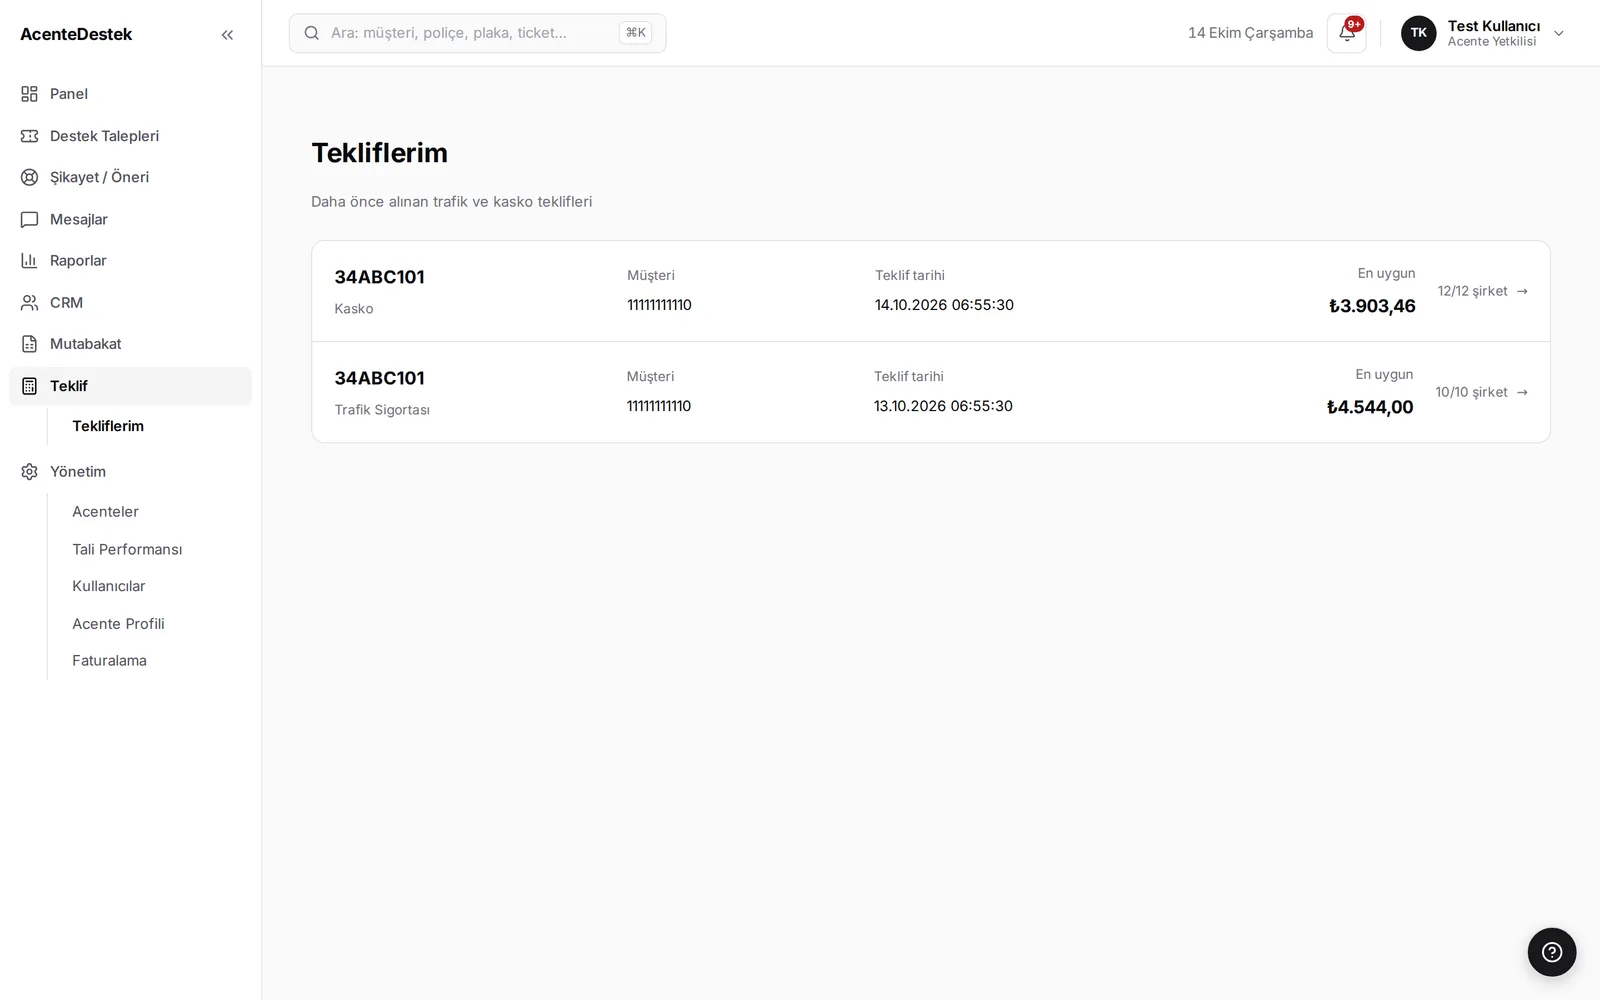The width and height of the screenshot is (1600, 1000).
Task: Click the Mutabakat document icon
Action: coord(30,344)
